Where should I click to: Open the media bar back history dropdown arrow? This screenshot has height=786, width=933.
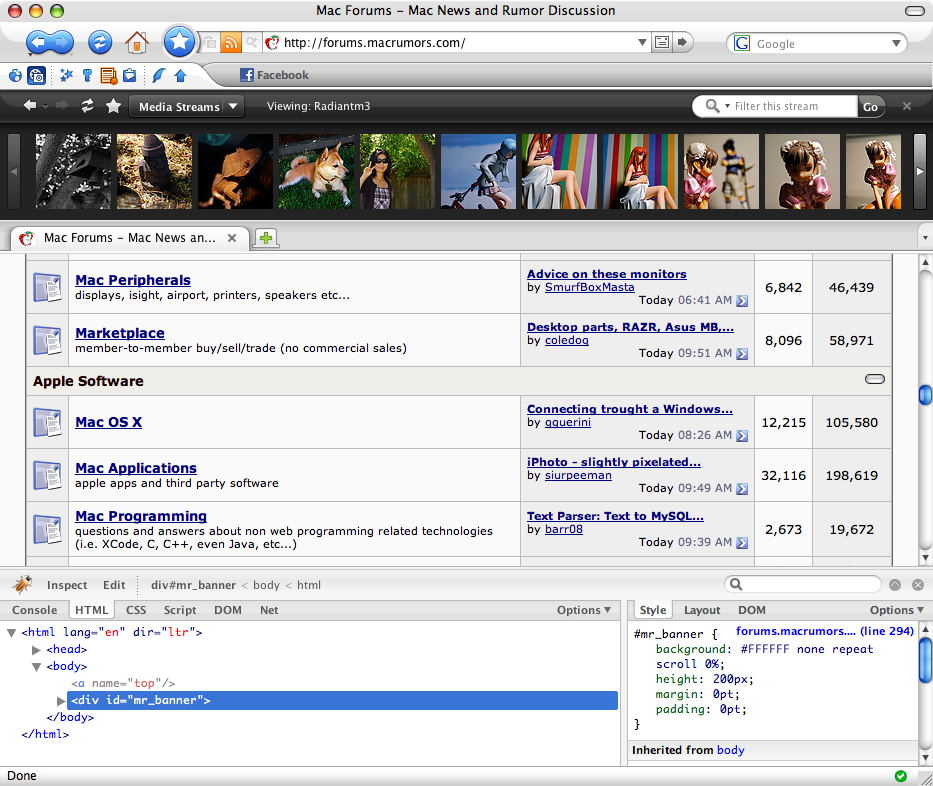(45, 107)
